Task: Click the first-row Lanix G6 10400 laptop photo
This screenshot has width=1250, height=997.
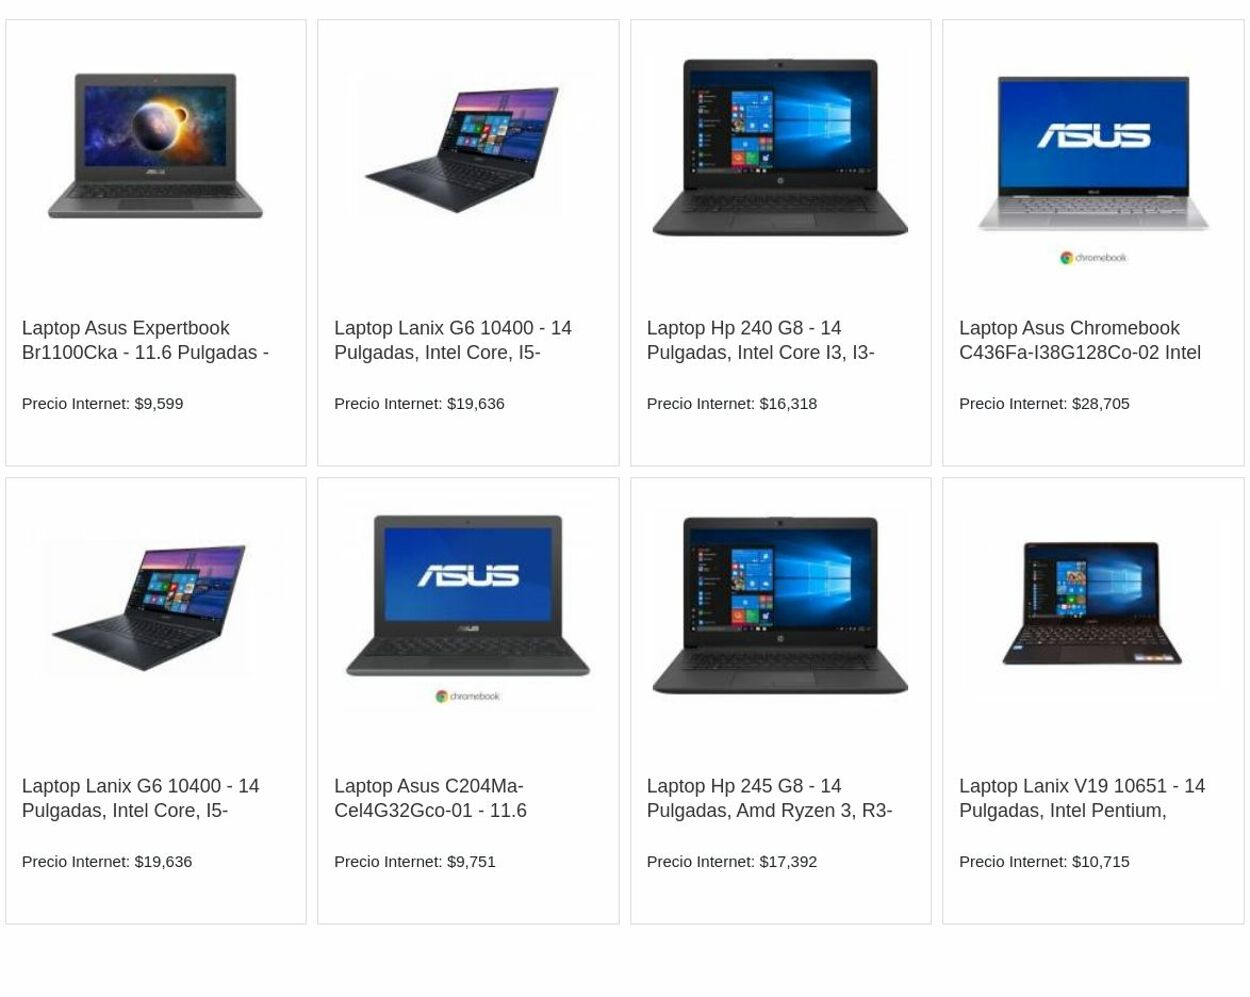Action: pos(468,142)
